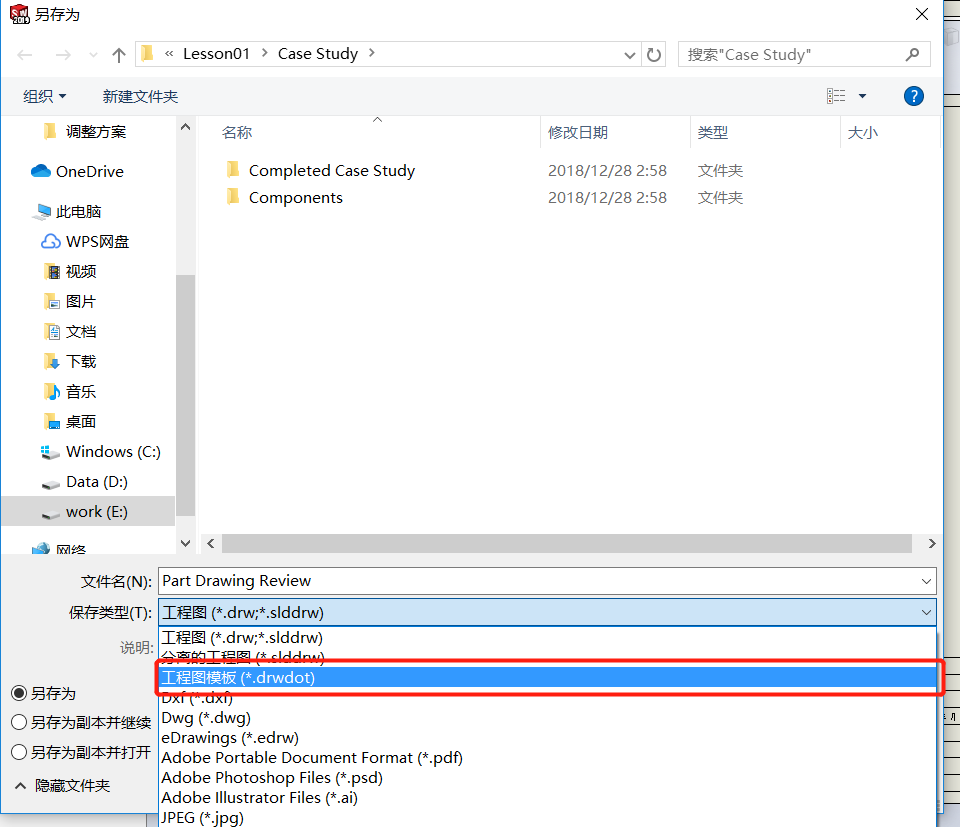
Task: Choose Dwg (*.dwg) format
Action: point(547,718)
